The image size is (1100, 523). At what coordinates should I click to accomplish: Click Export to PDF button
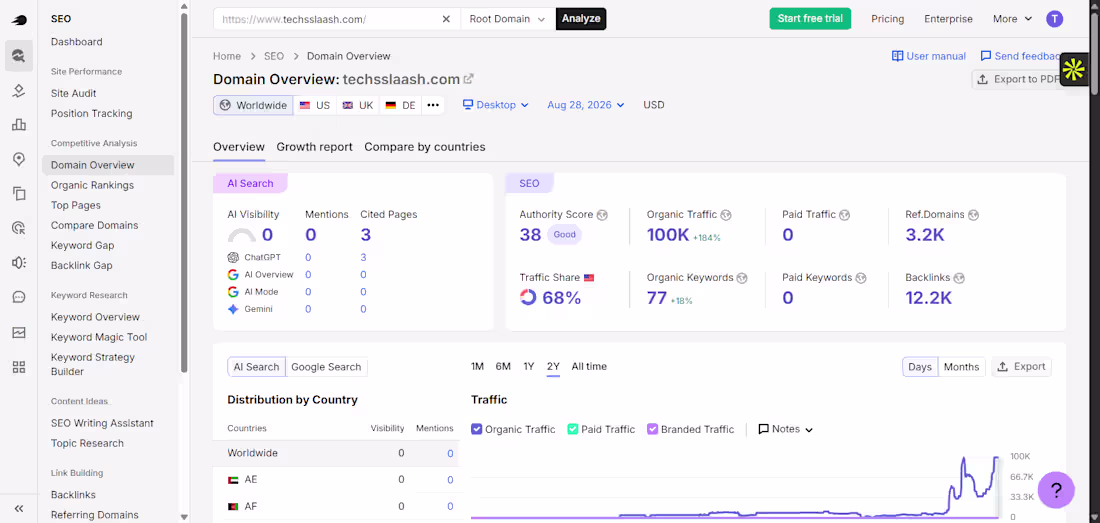click(1018, 79)
